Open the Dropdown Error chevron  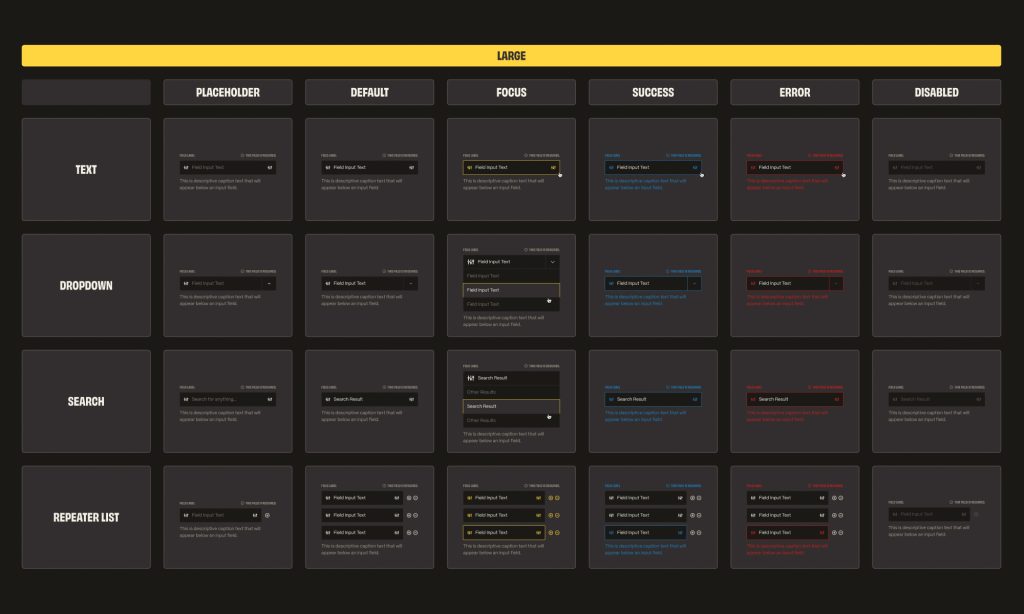(836, 283)
